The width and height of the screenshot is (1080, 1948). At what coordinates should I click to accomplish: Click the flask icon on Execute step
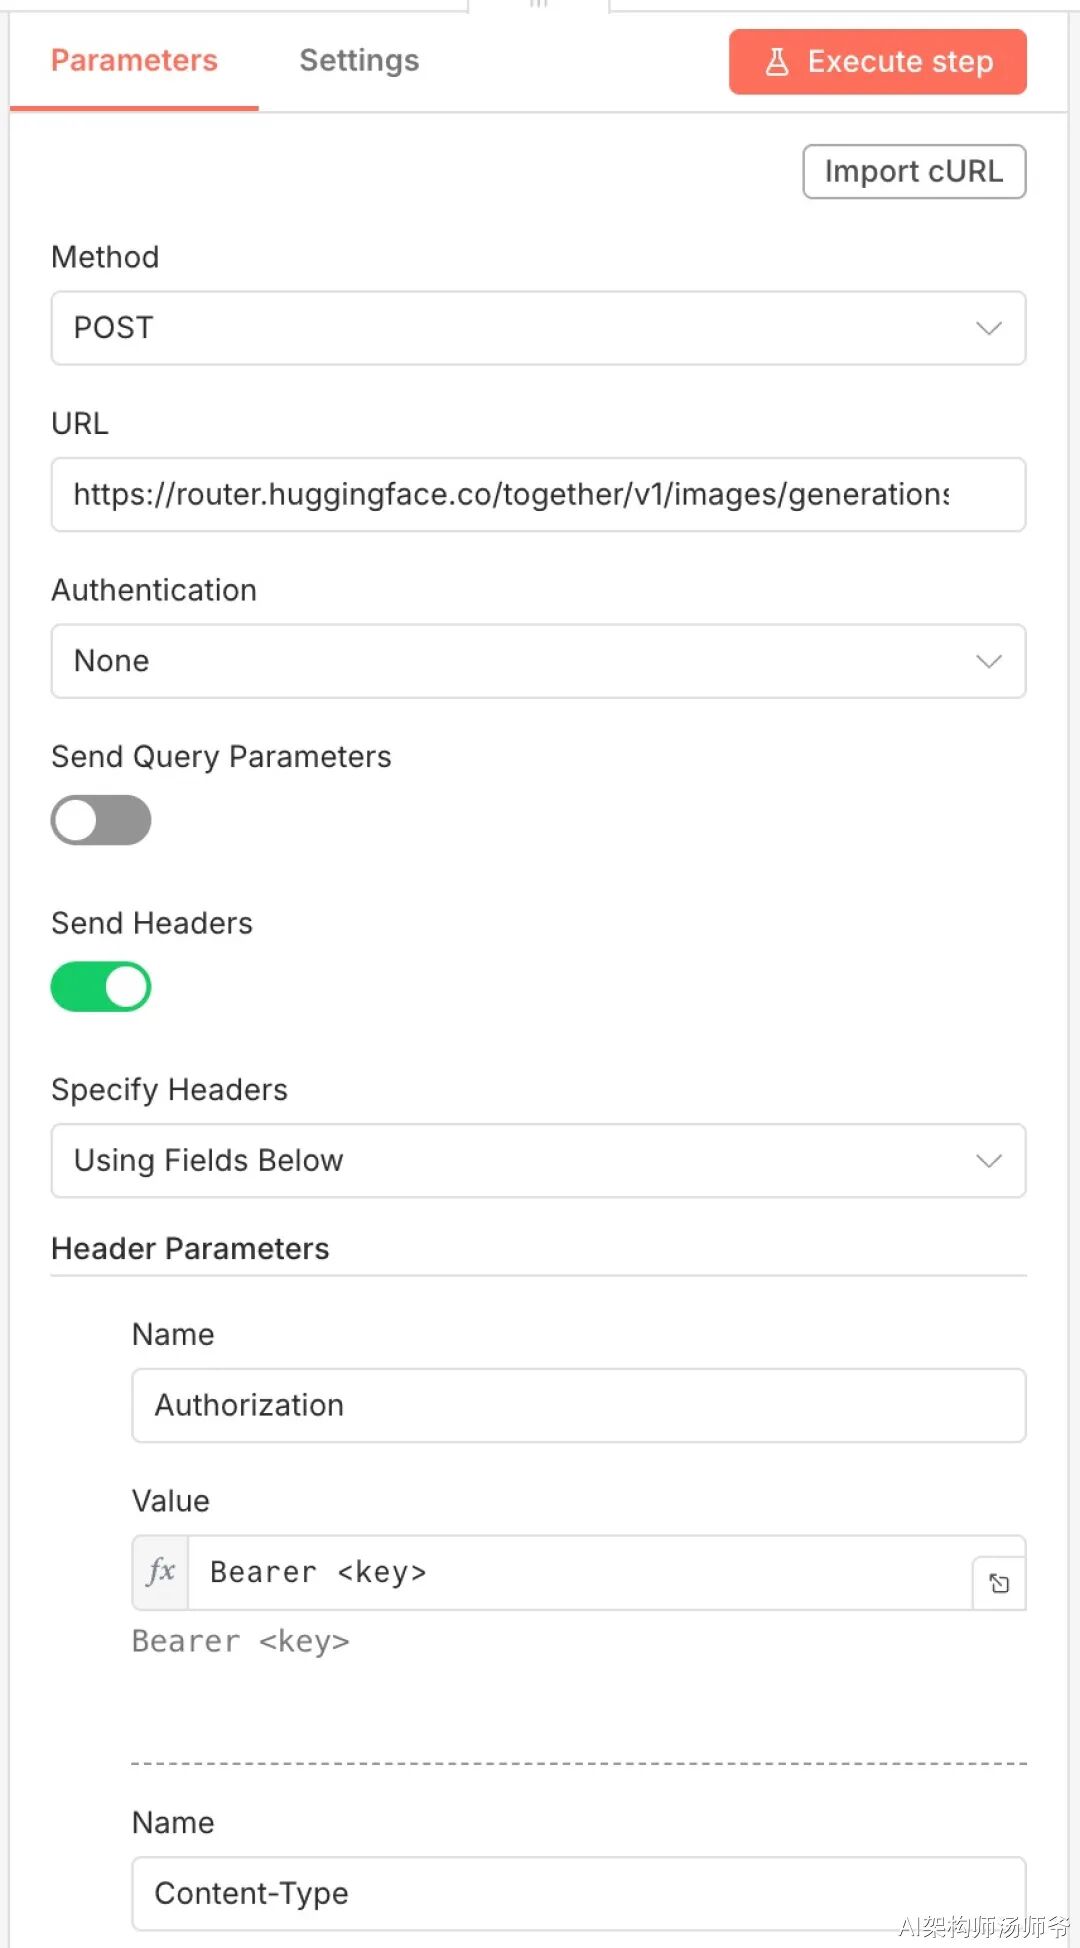coord(777,62)
